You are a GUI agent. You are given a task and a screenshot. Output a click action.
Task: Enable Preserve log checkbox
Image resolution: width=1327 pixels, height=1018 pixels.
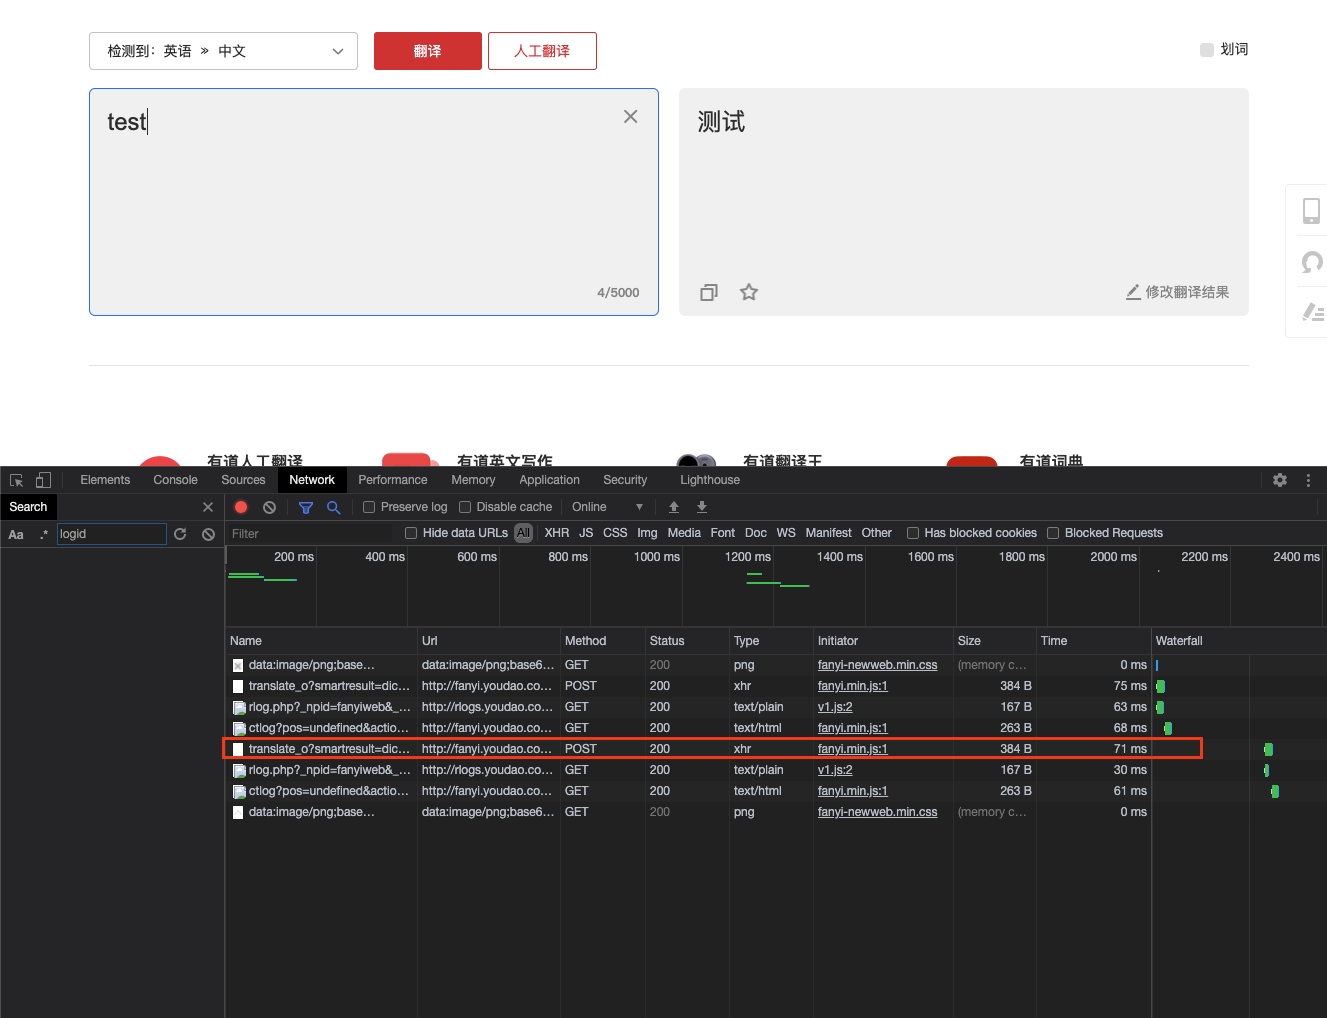pyautogui.click(x=369, y=507)
